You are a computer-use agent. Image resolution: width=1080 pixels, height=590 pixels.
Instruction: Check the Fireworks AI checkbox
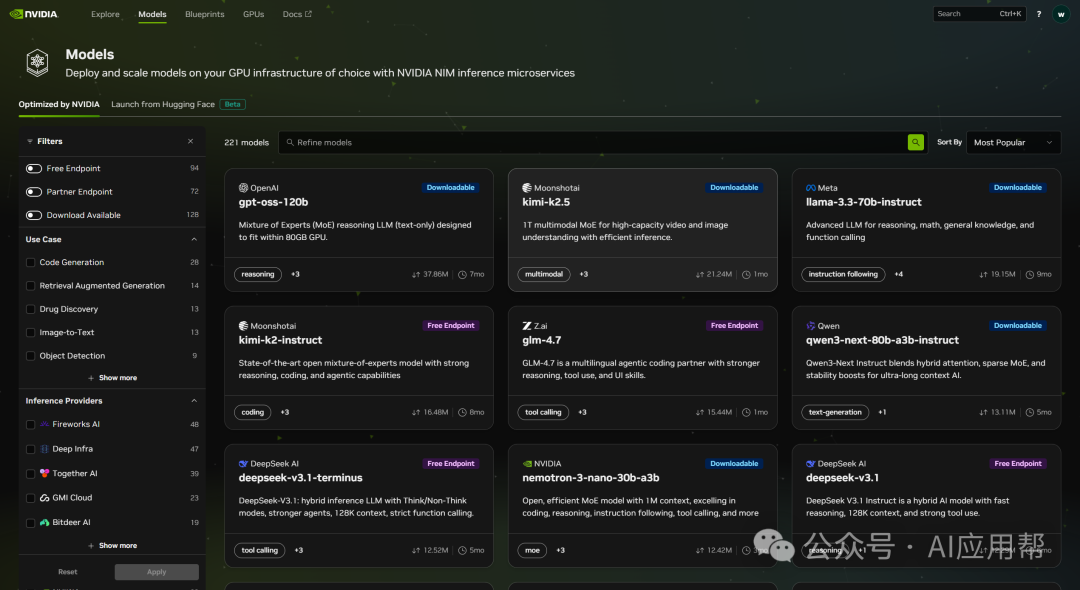point(30,425)
